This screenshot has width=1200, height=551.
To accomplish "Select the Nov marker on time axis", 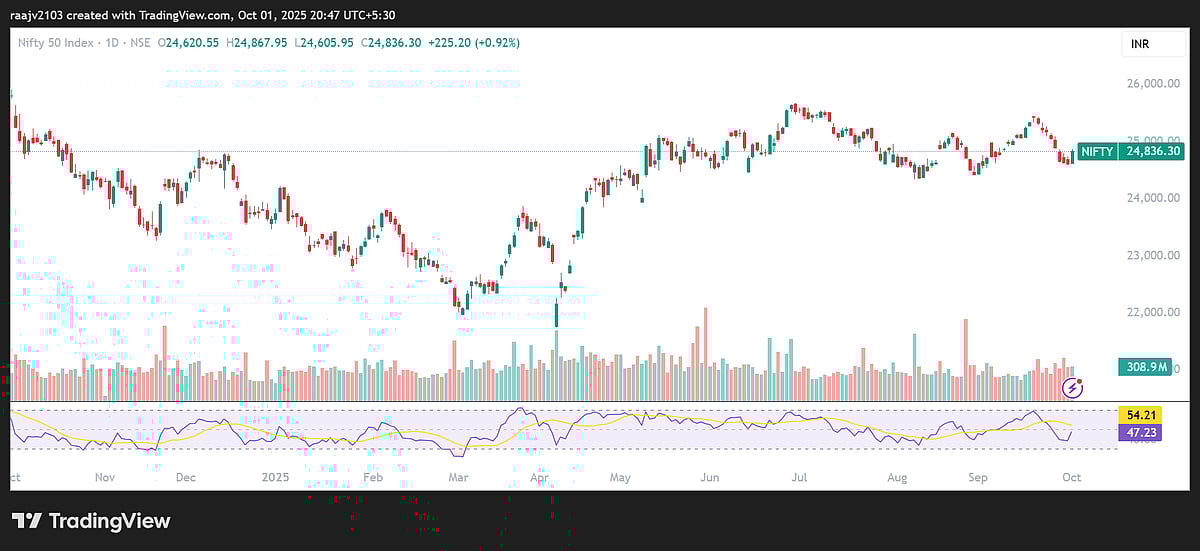I will pyautogui.click(x=105, y=478).
